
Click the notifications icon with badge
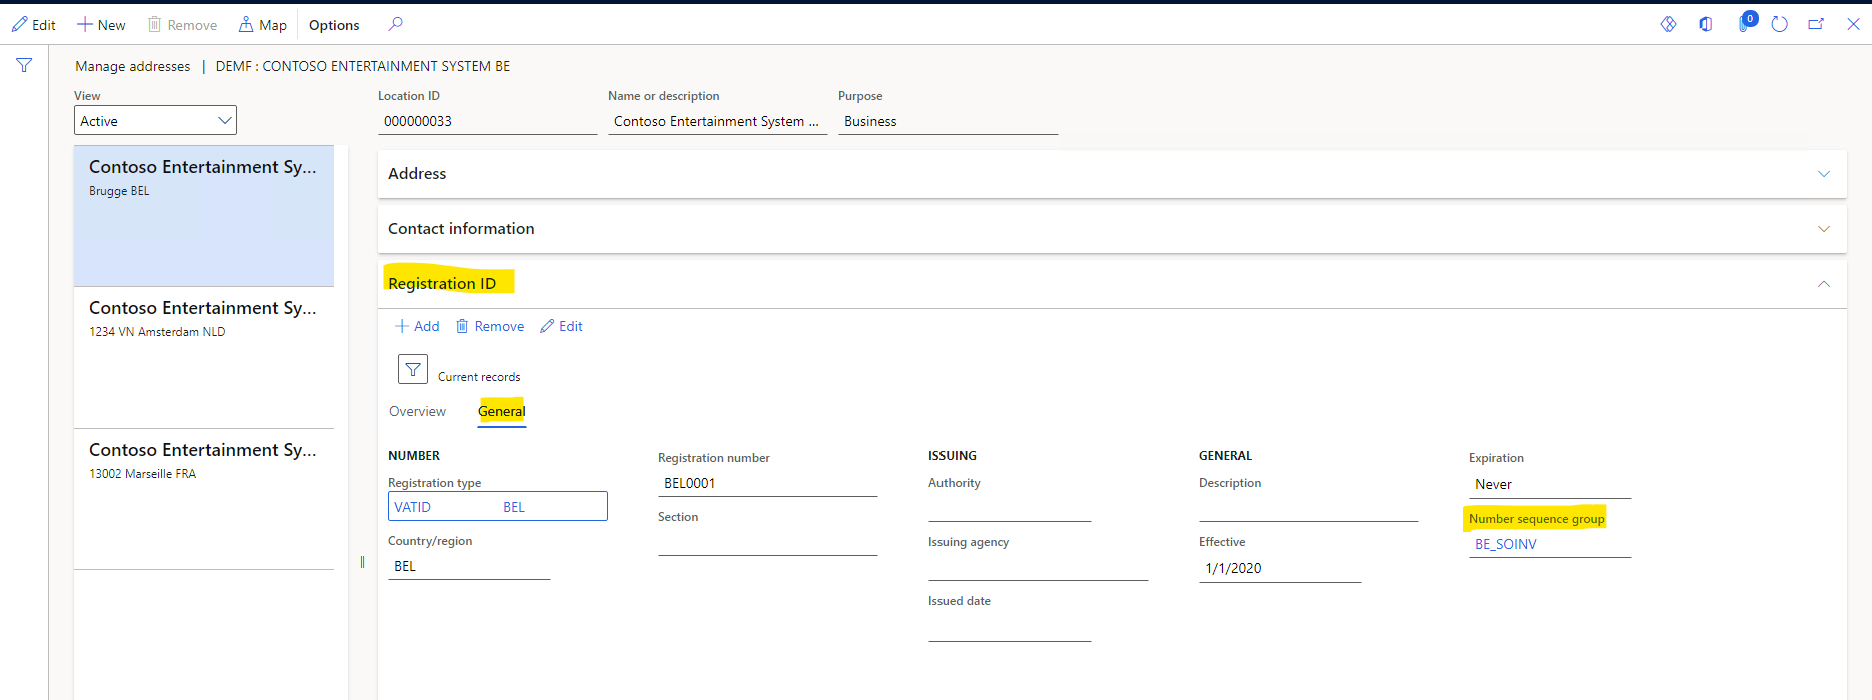[x=1746, y=22]
